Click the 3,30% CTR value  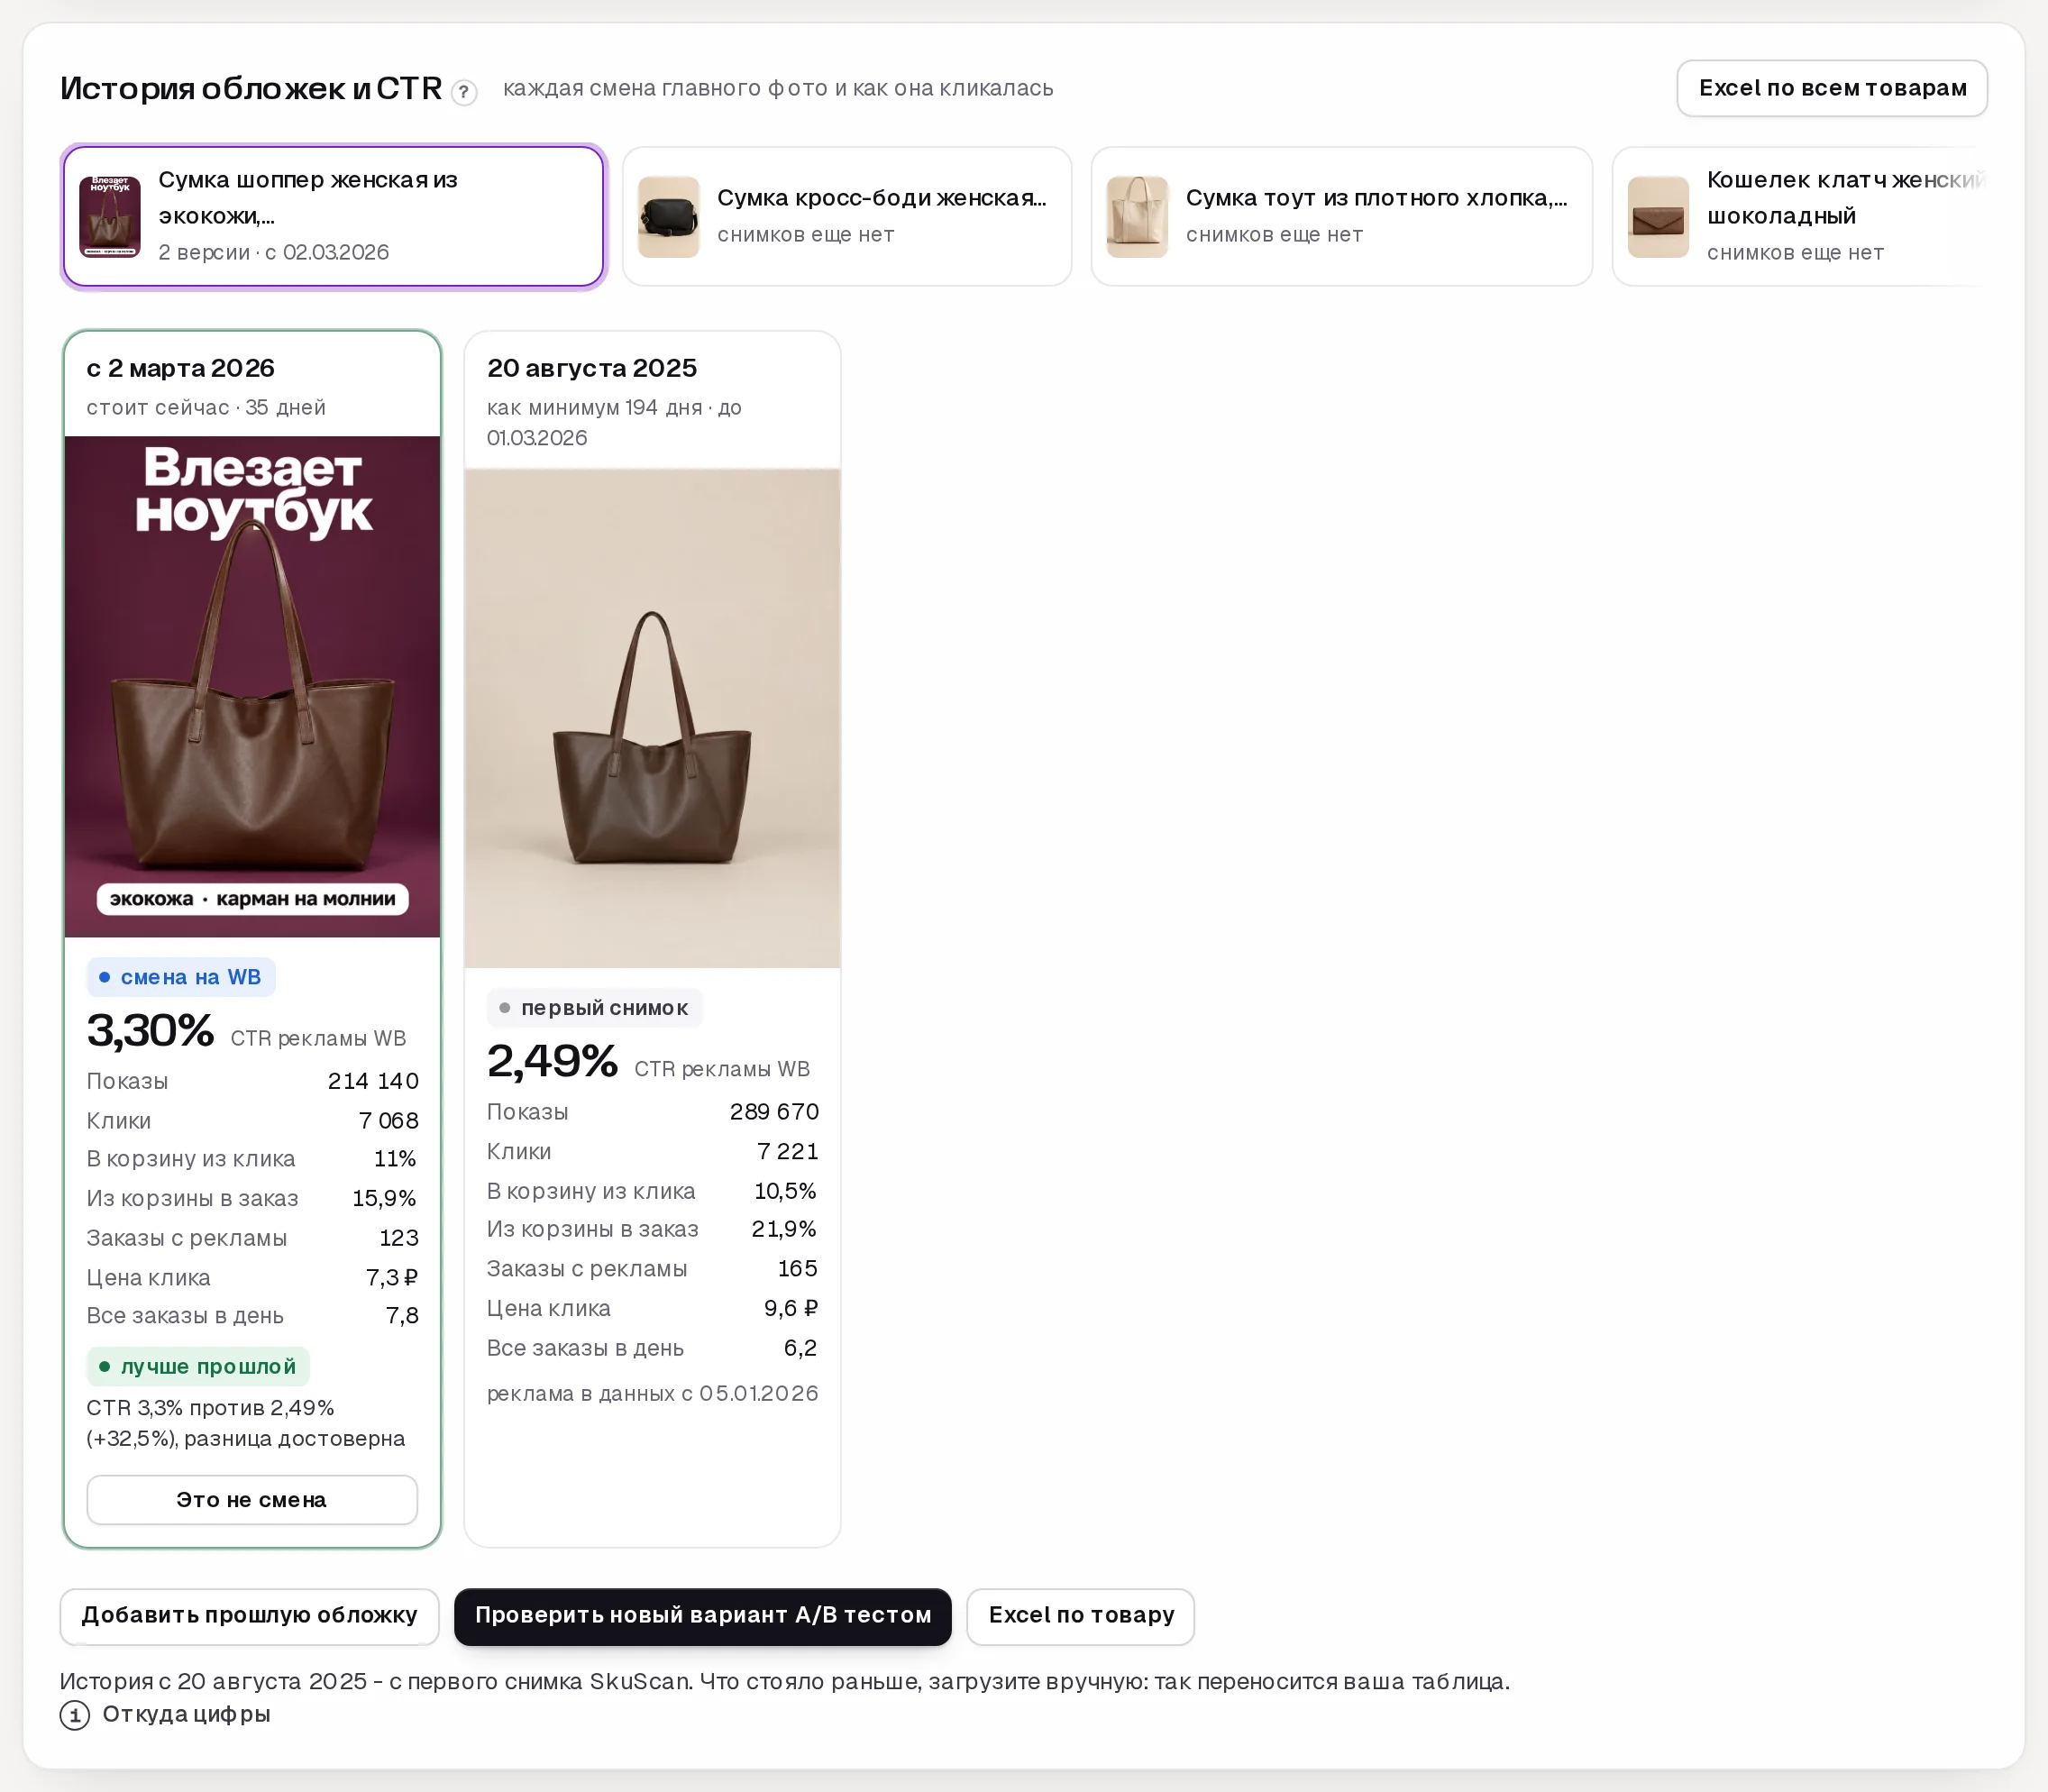click(x=150, y=1030)
